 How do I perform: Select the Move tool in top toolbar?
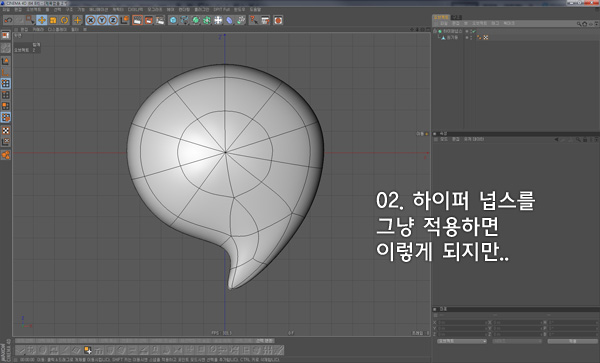41,20
